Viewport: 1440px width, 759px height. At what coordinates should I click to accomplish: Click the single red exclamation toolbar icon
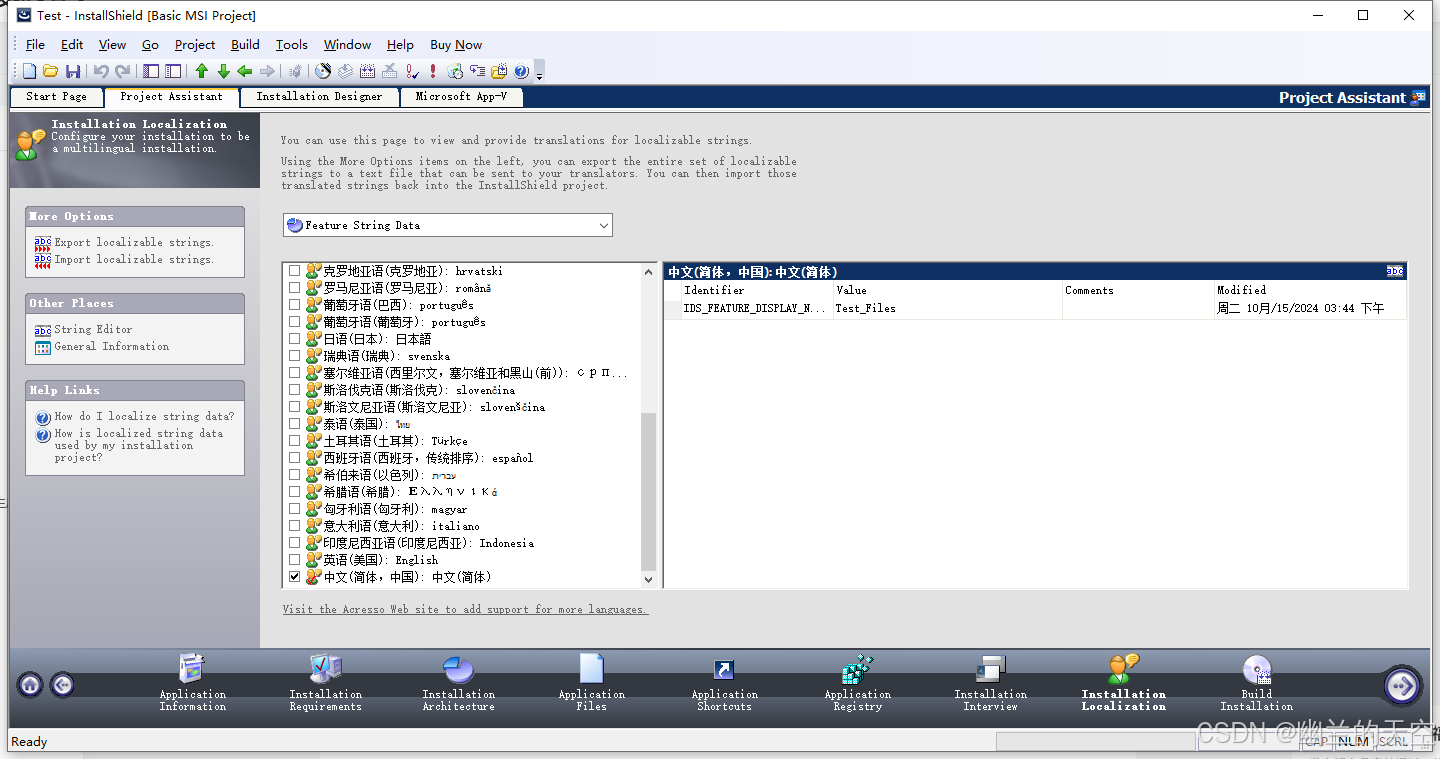click(432, 71)
